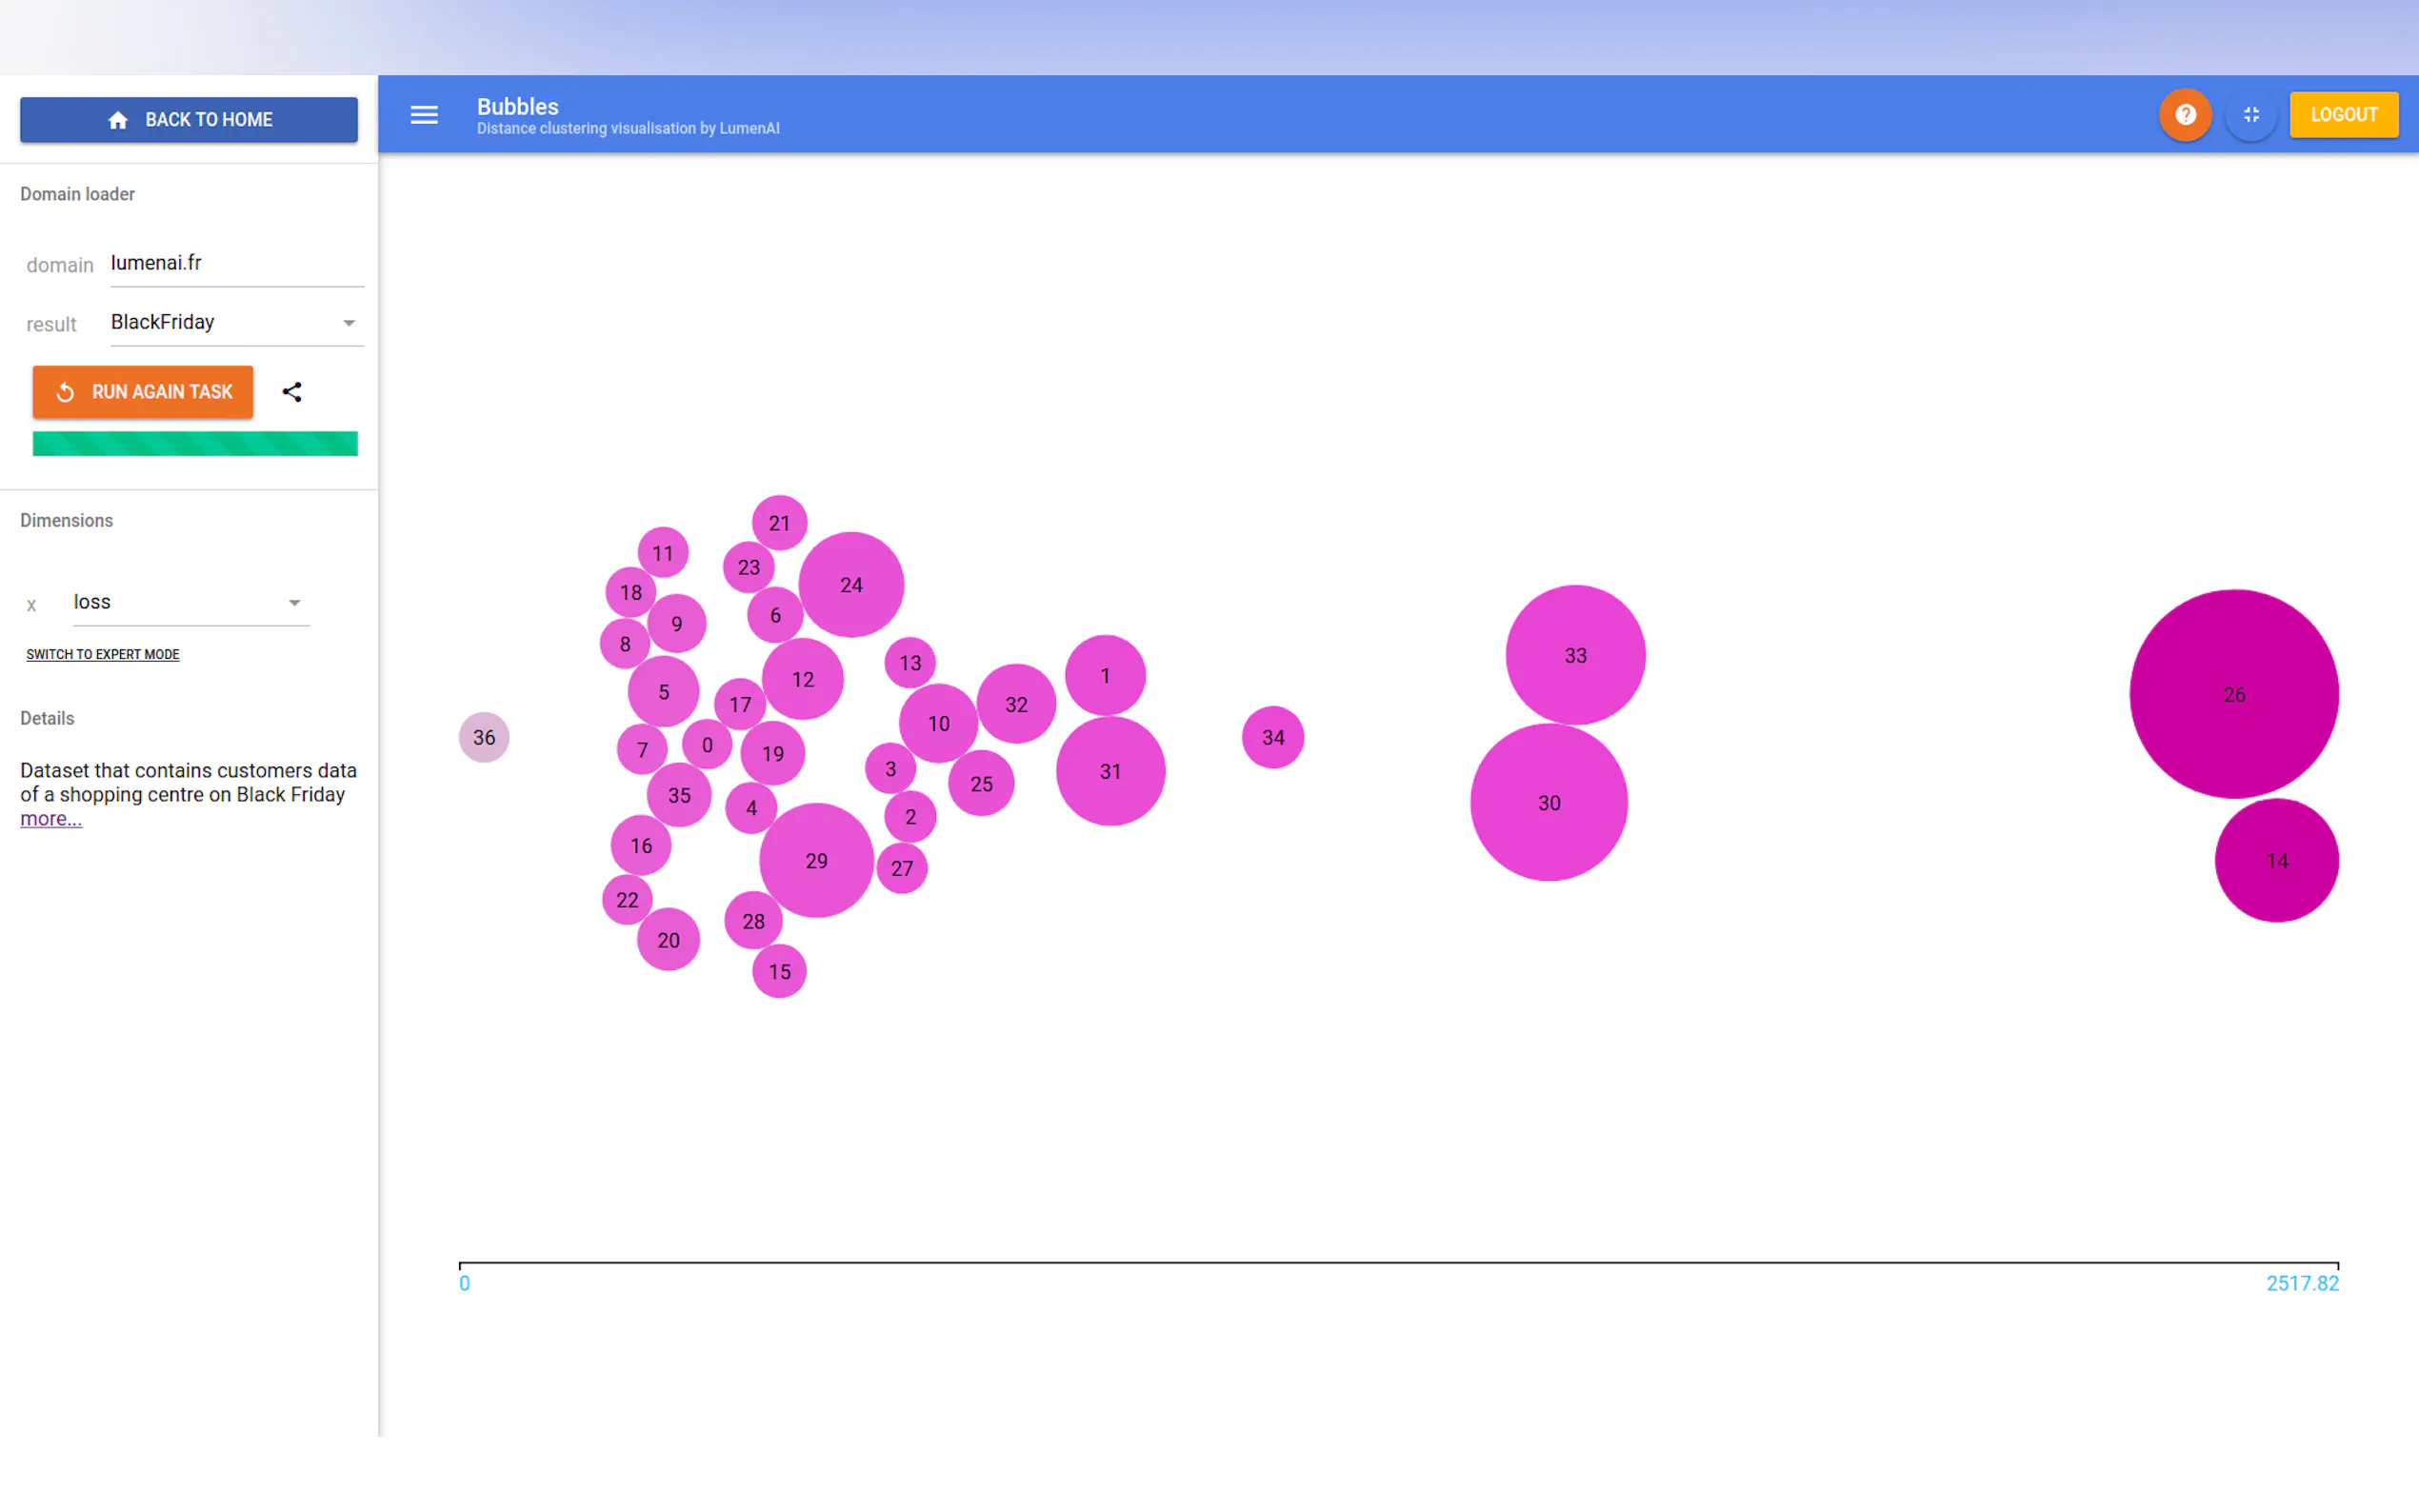The height and width of the screenshot is (1512, 2419).
Task: Expand the result BlackFriday dropdown
Action: [x=236, y=323]
